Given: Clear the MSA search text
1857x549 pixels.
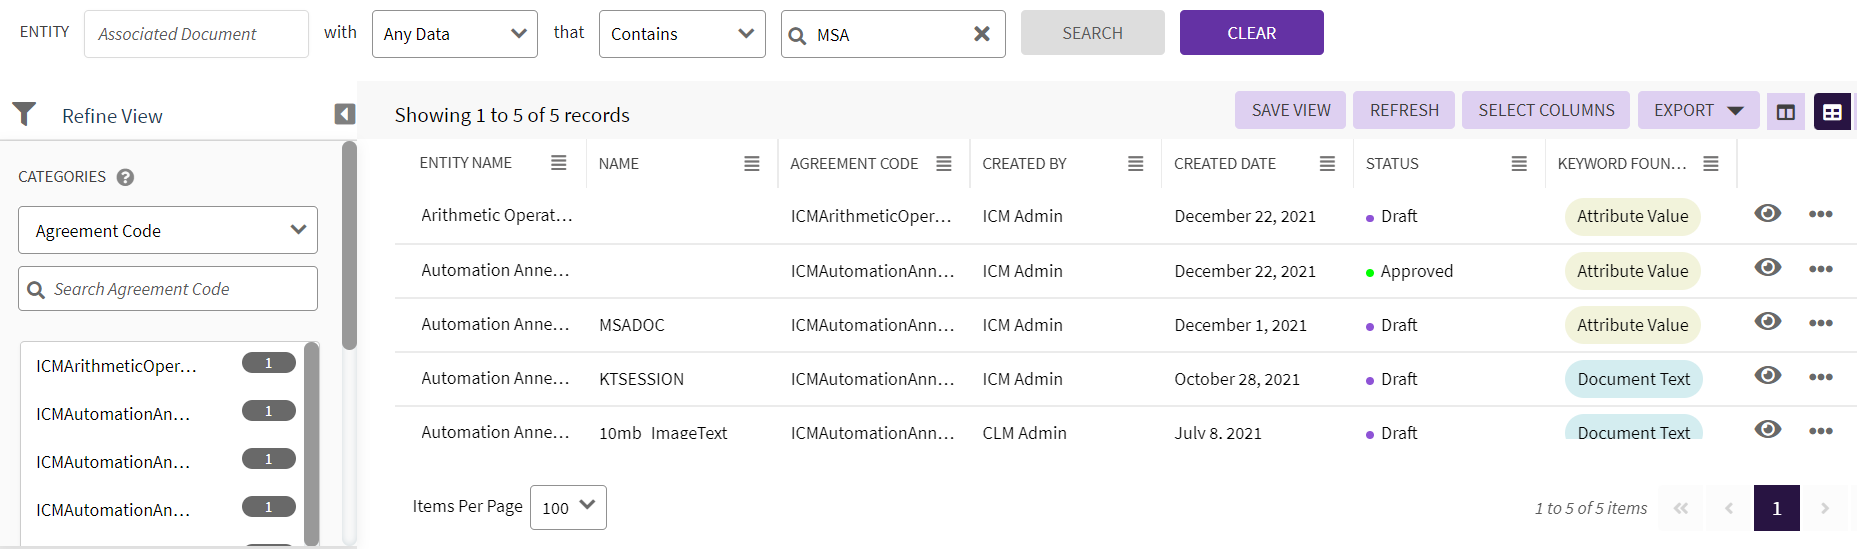Looking at the screenshot, I should click(981, 34).
